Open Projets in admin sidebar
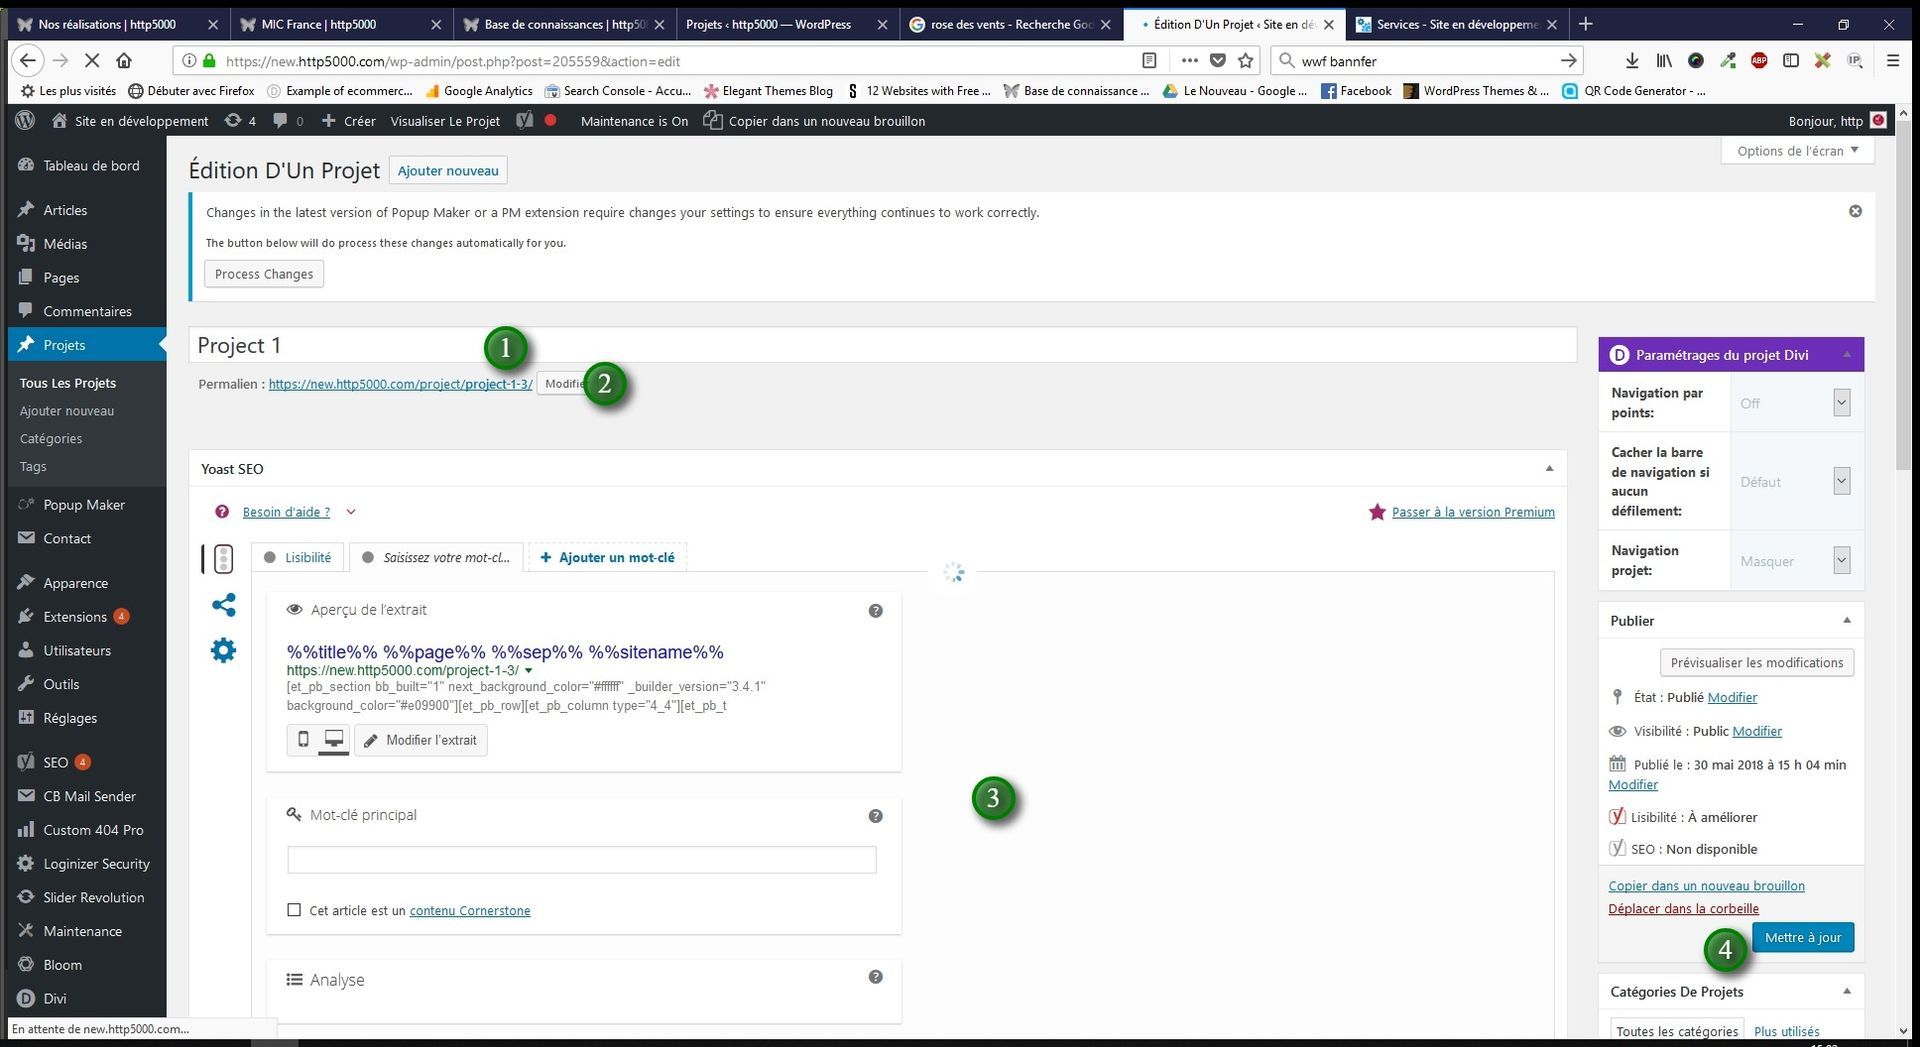This screenshot has height=1047, width=1920. tap(64, 345)
